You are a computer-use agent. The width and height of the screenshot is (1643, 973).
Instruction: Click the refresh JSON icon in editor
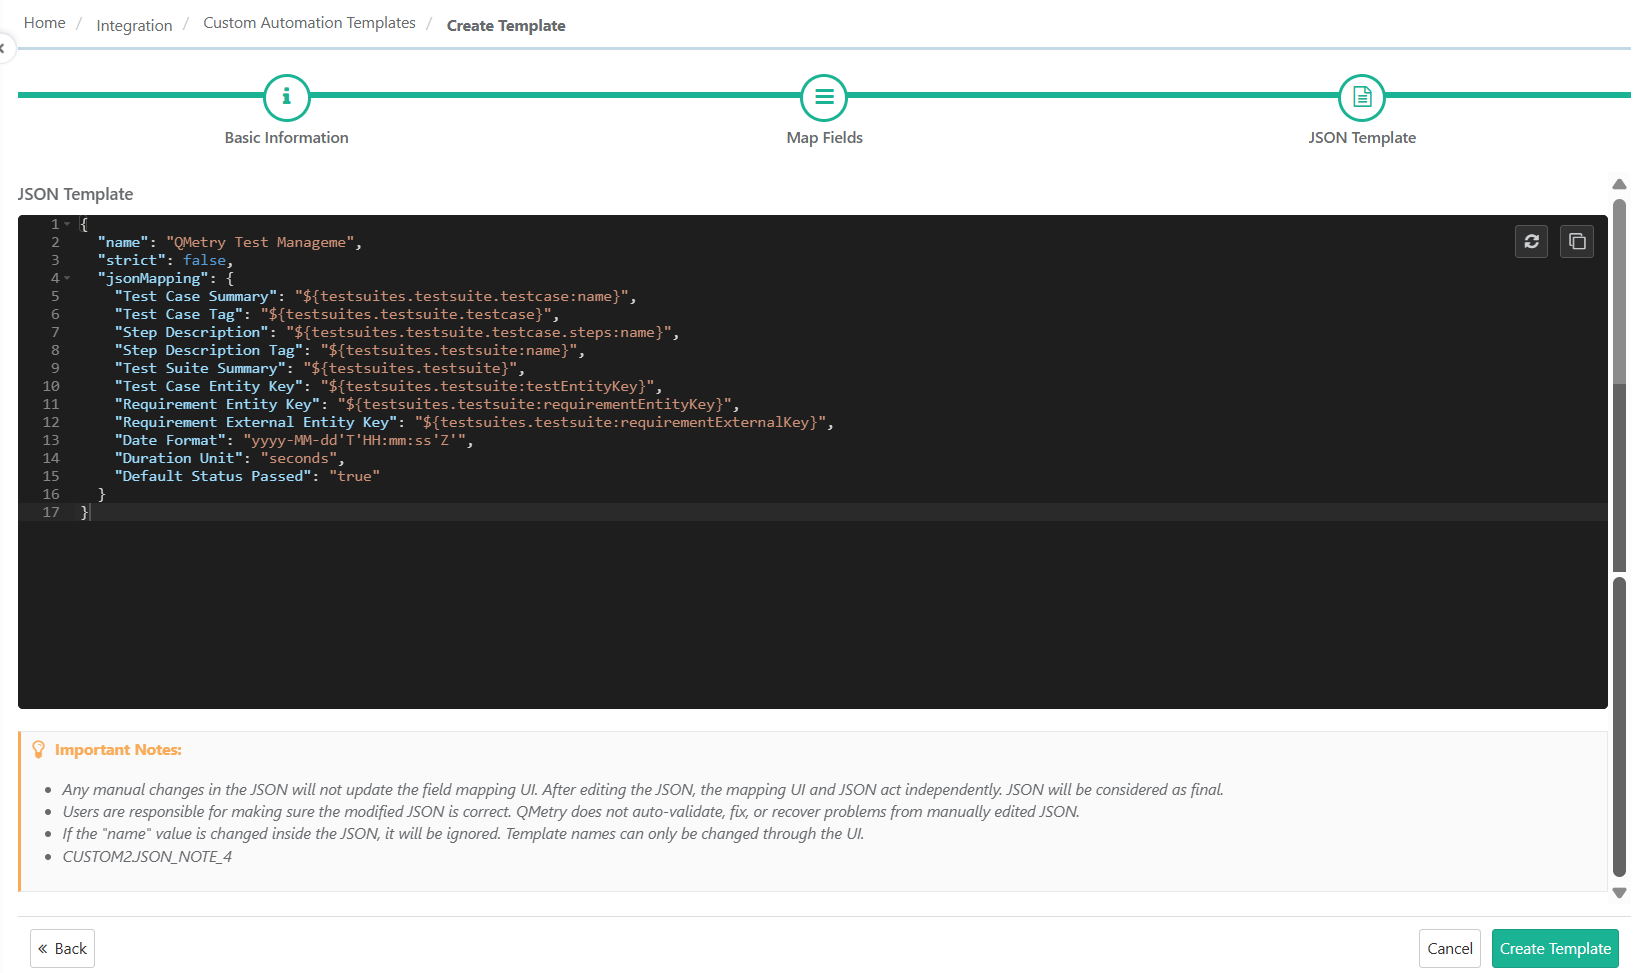point(1531,241)
